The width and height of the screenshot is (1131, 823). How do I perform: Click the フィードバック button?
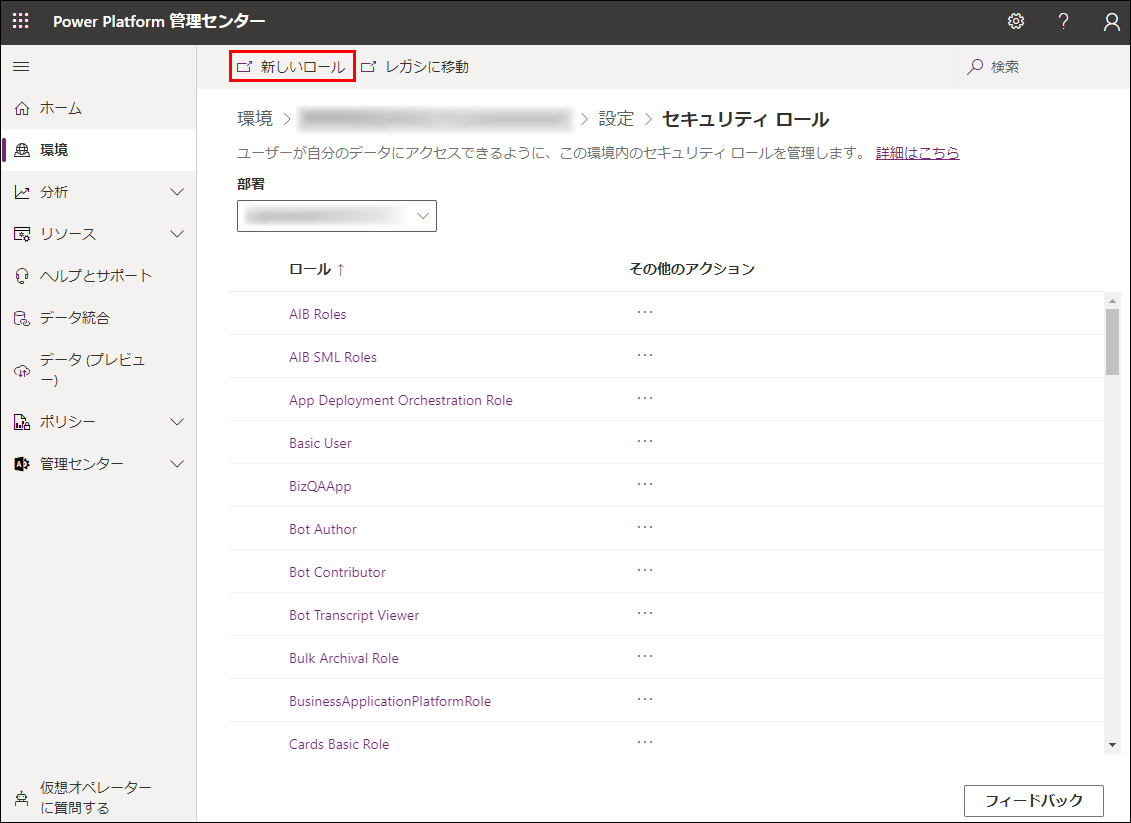point(1034,801)
